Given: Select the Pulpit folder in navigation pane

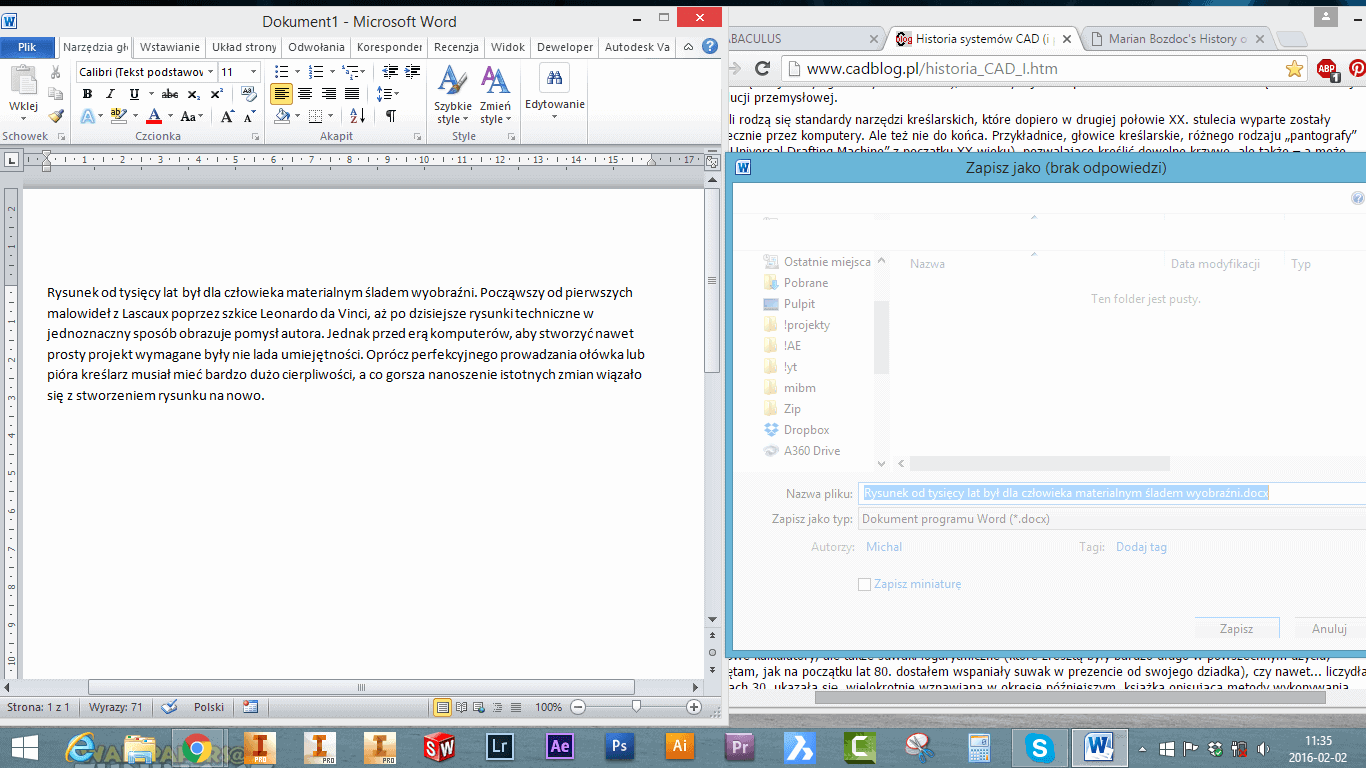Looking at the screenshot, I should [x=799, y=304].
